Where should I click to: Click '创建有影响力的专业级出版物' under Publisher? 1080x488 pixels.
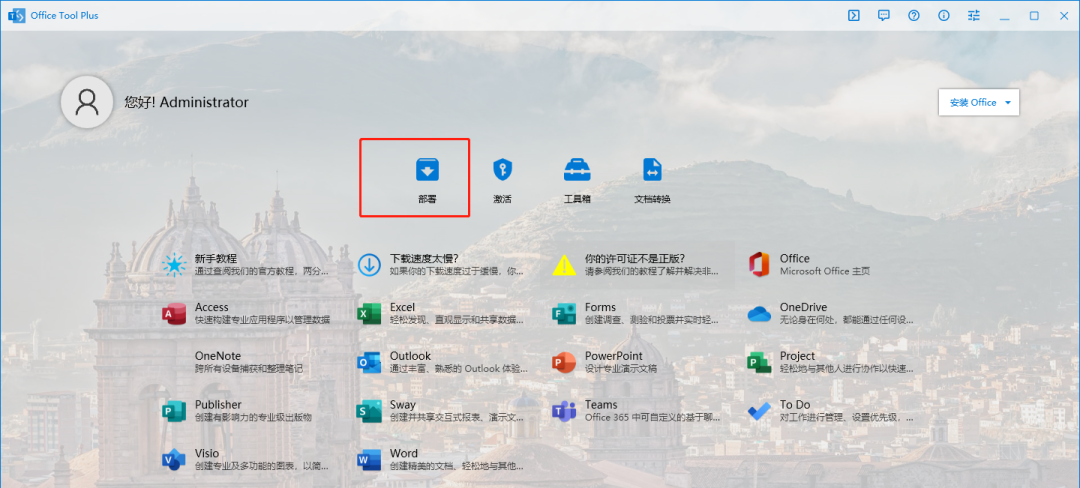[x=253, y=418]
